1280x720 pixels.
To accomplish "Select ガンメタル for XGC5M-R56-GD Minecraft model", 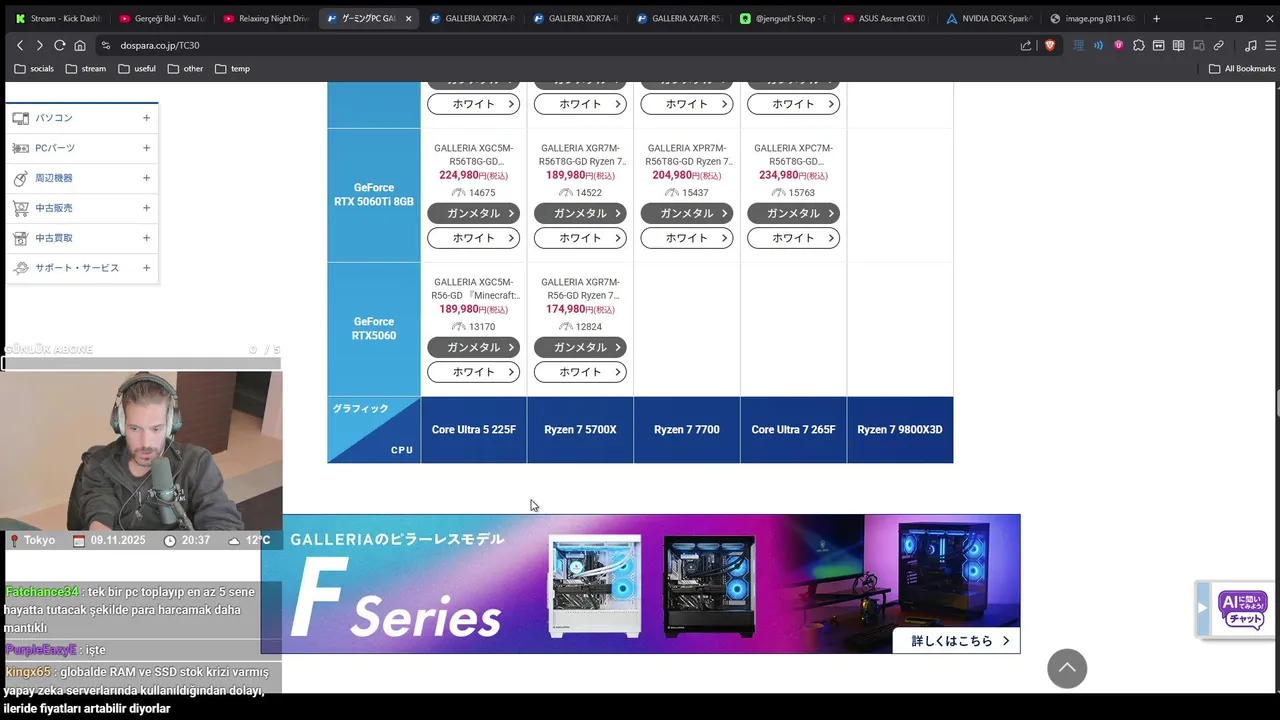I will (x=474, y=347).
